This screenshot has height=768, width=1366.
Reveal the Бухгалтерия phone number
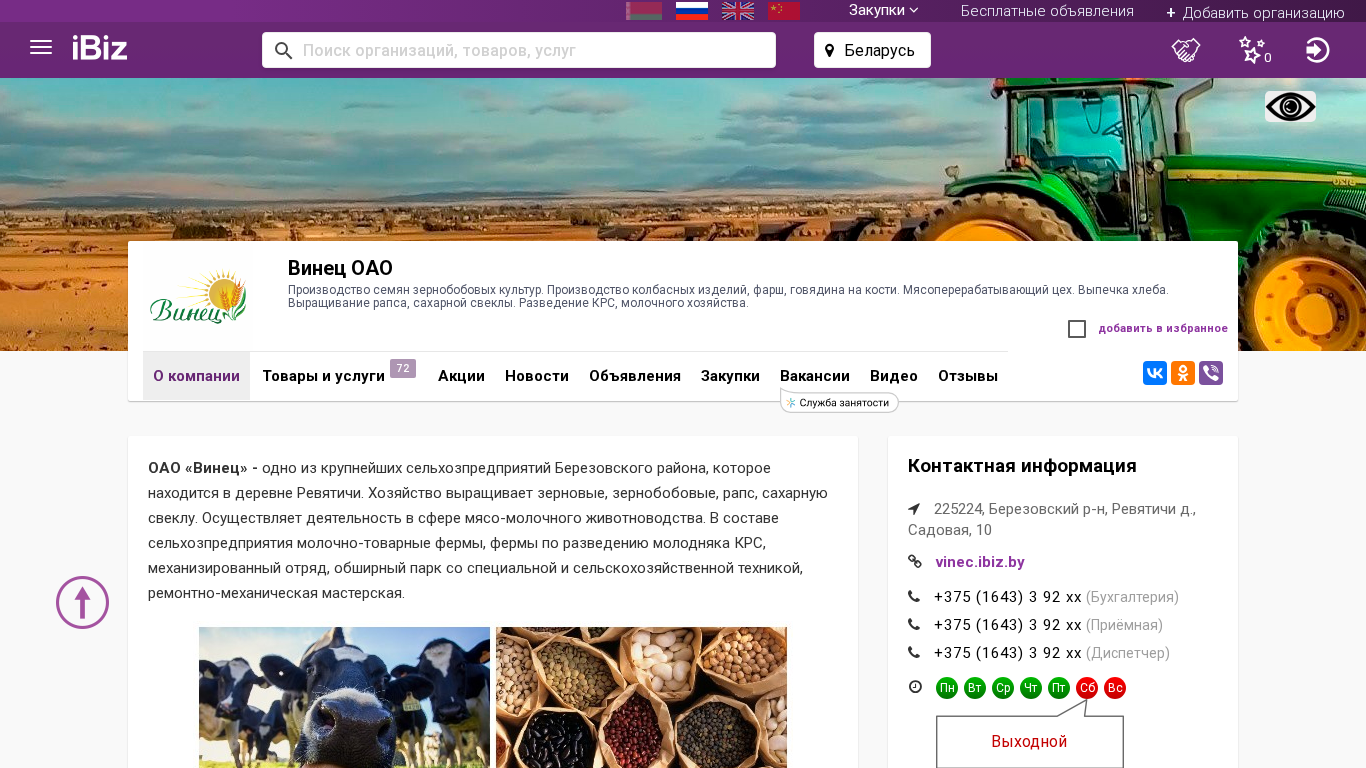(x=1008, y=597)
